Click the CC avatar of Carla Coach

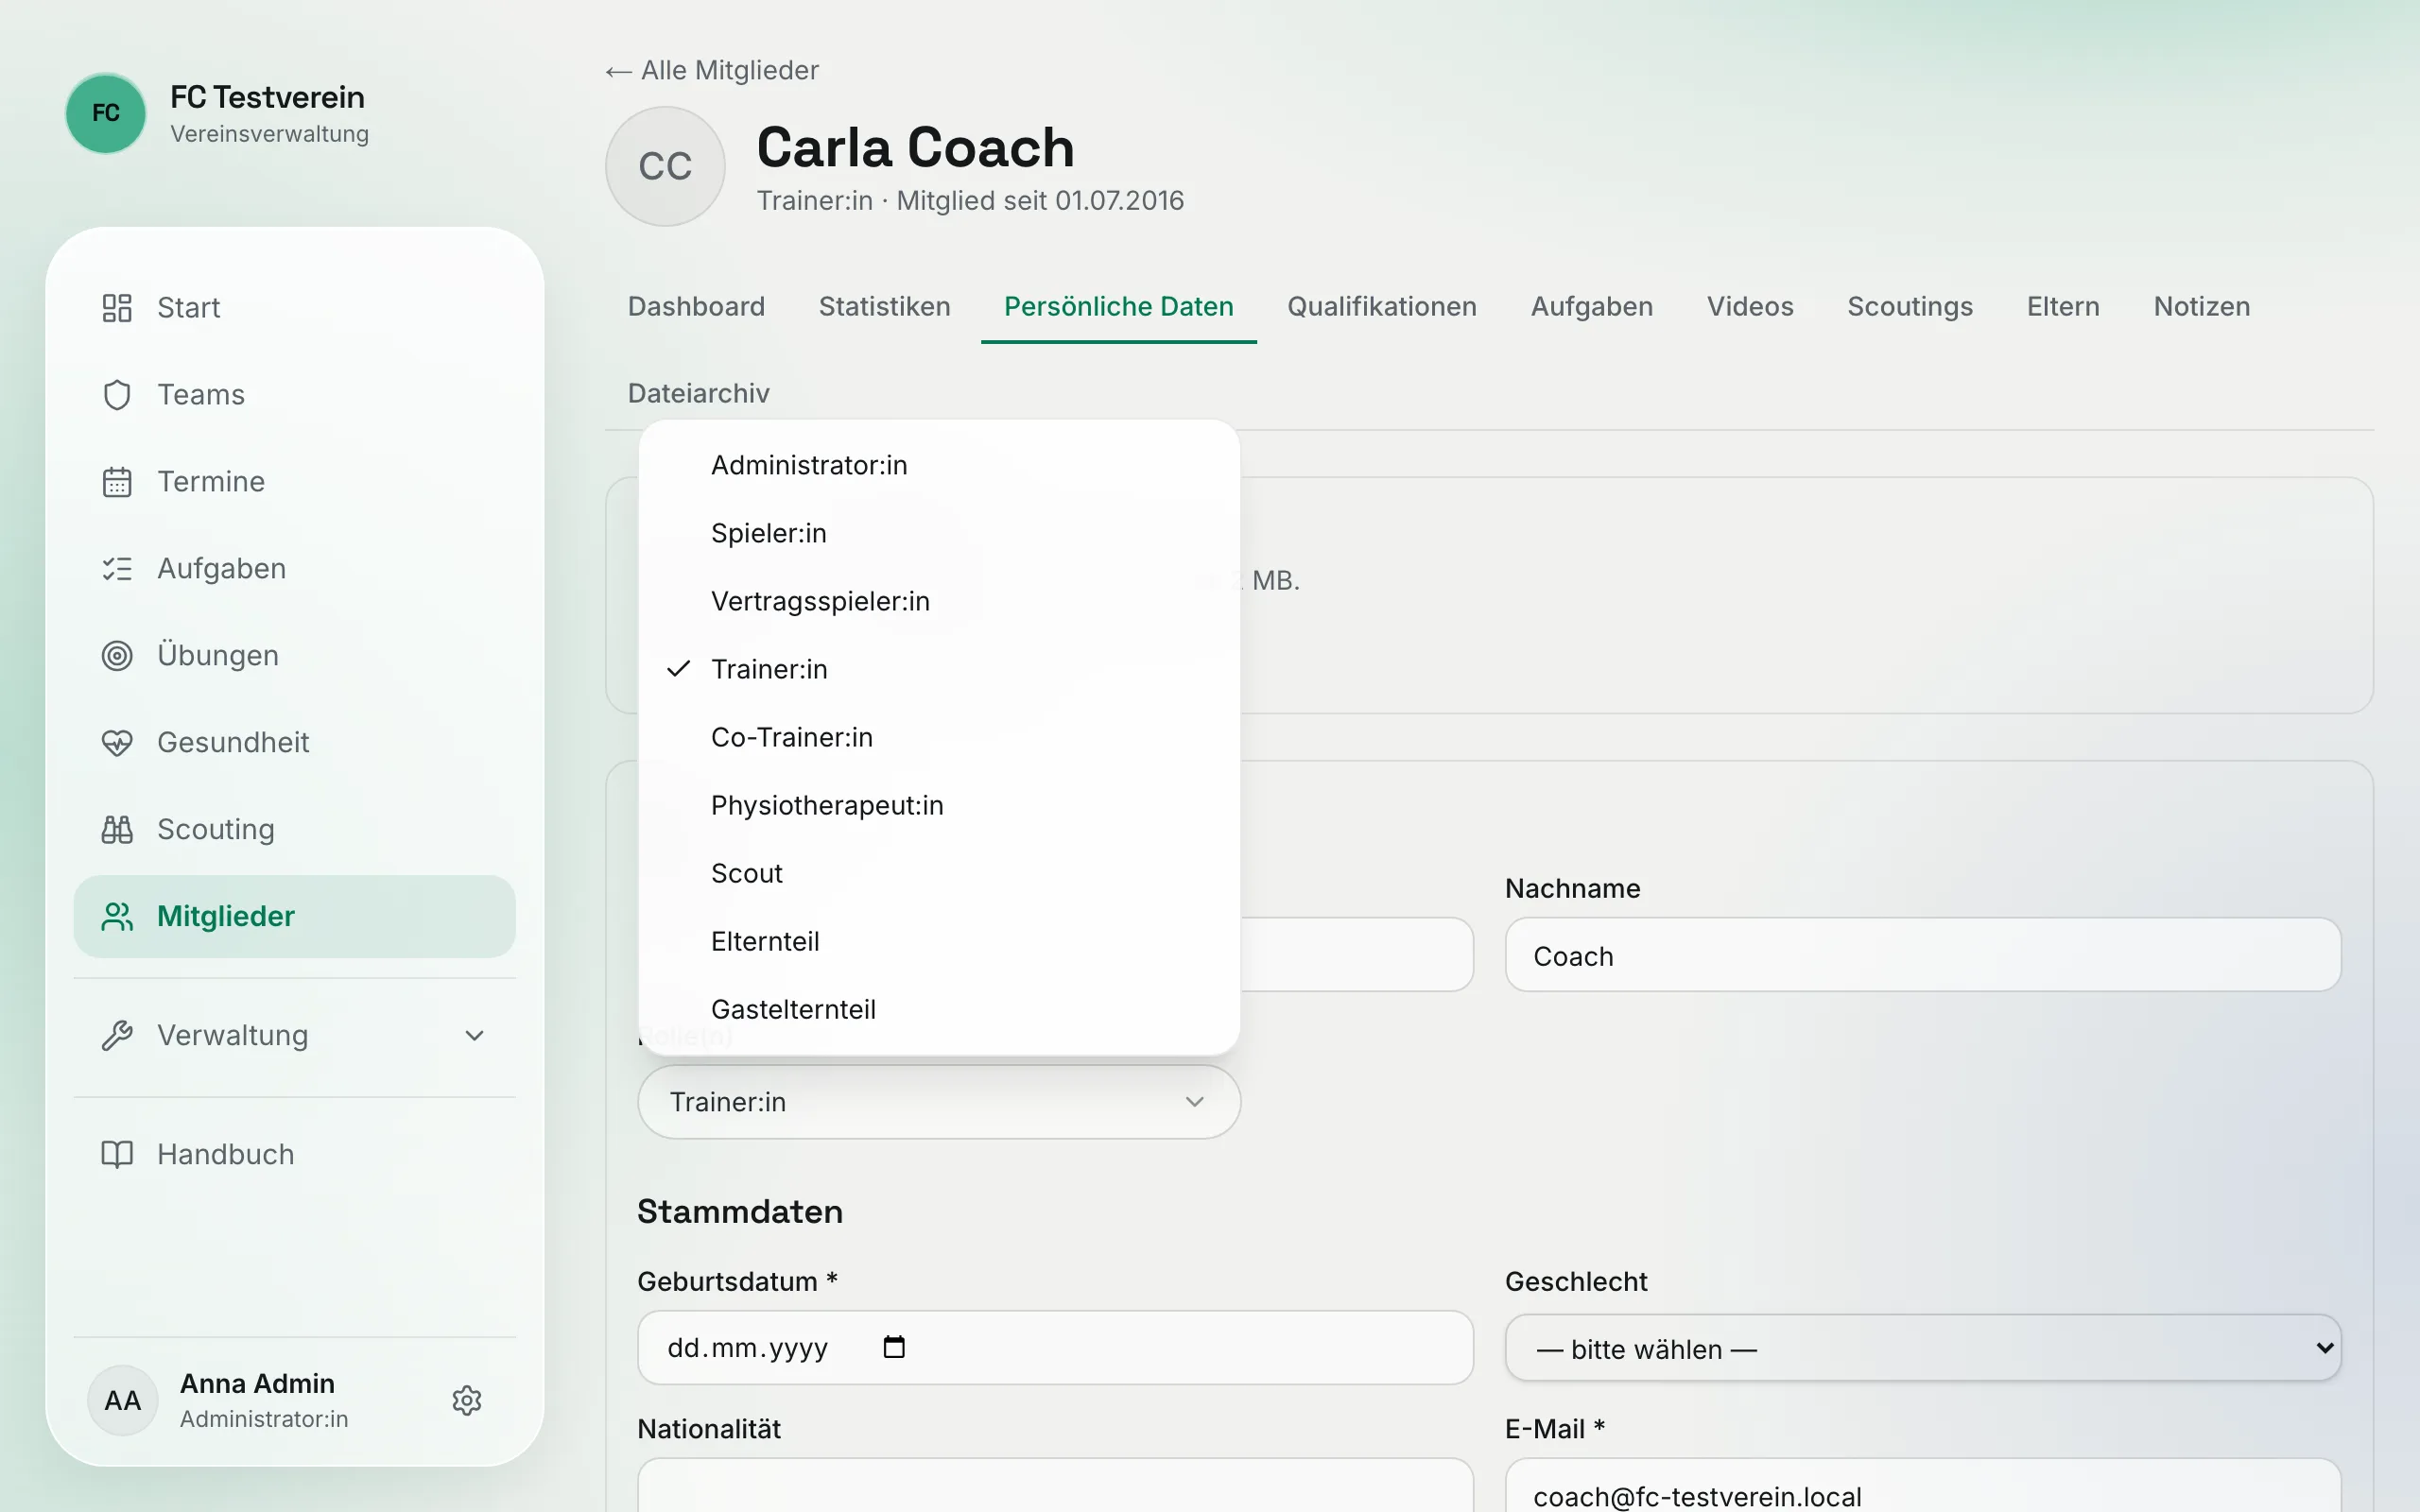pos(665,166)
